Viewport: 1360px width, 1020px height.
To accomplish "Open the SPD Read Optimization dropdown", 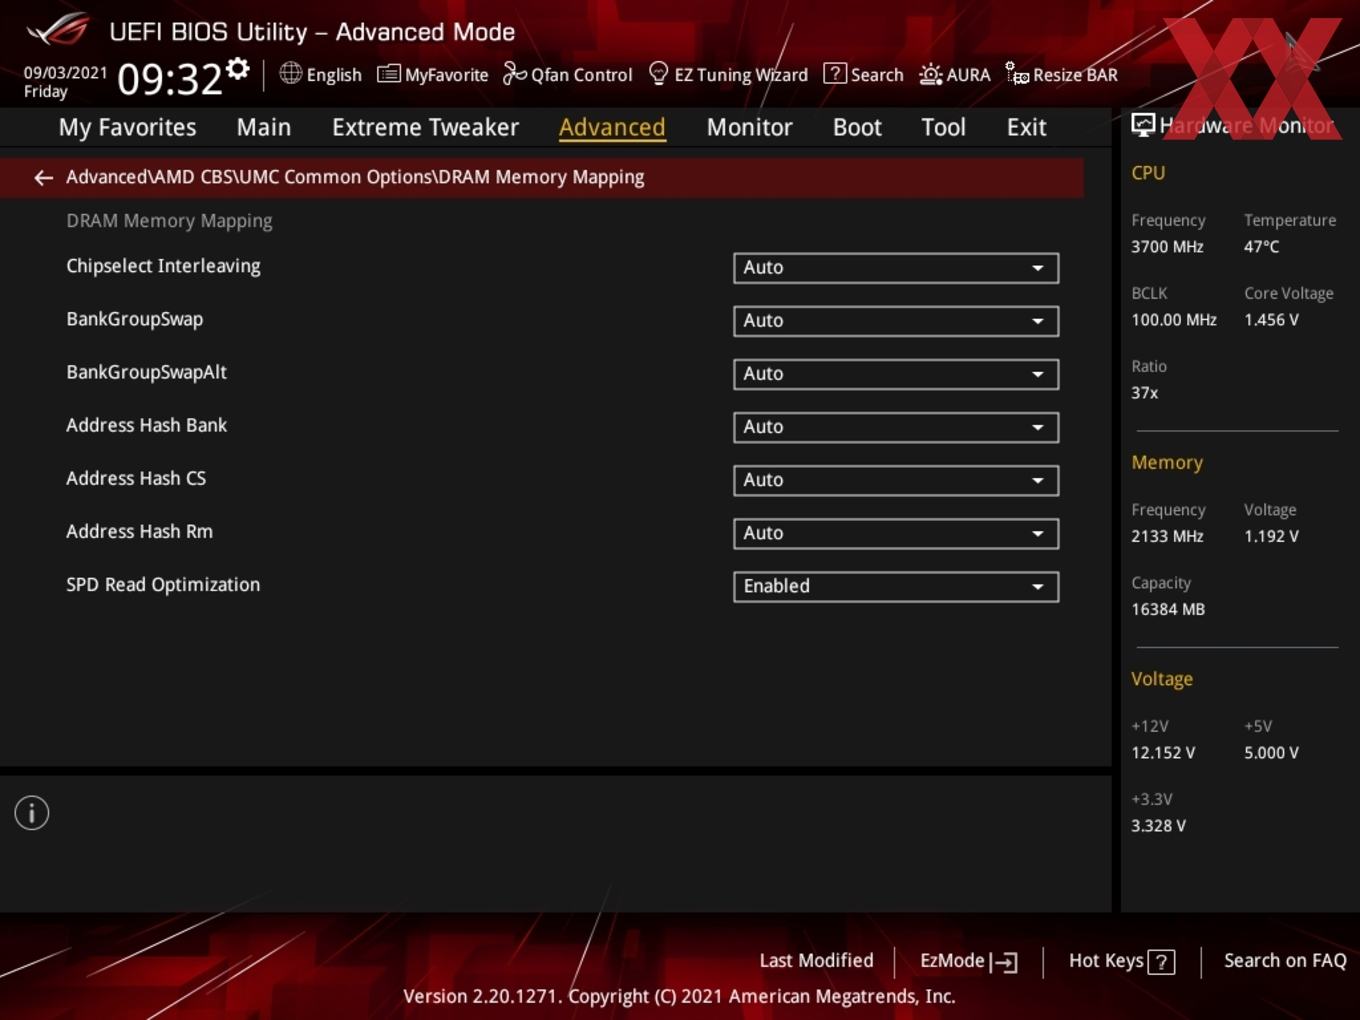I will (x=896, y=586).
